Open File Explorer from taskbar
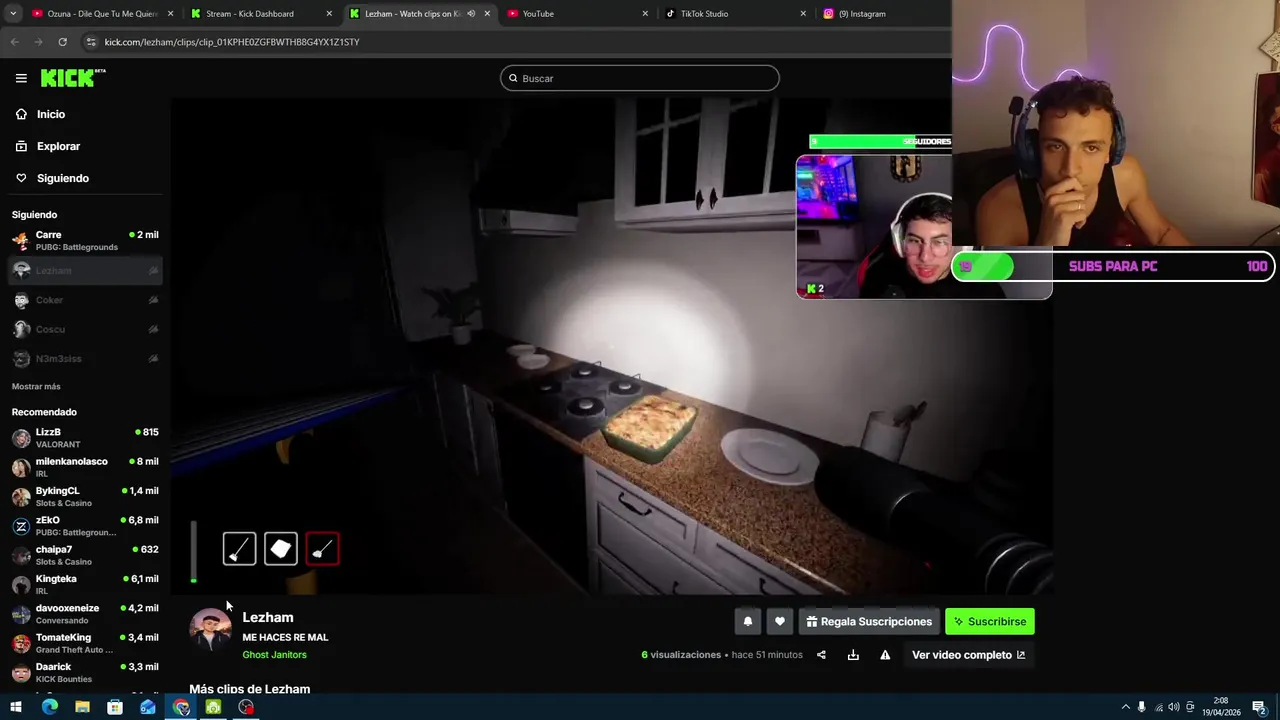 click(82, 707)
